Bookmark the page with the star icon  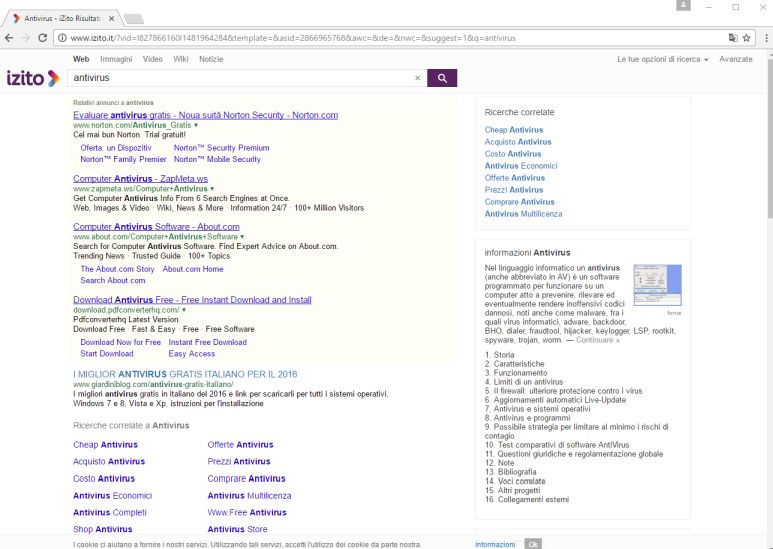746,38
